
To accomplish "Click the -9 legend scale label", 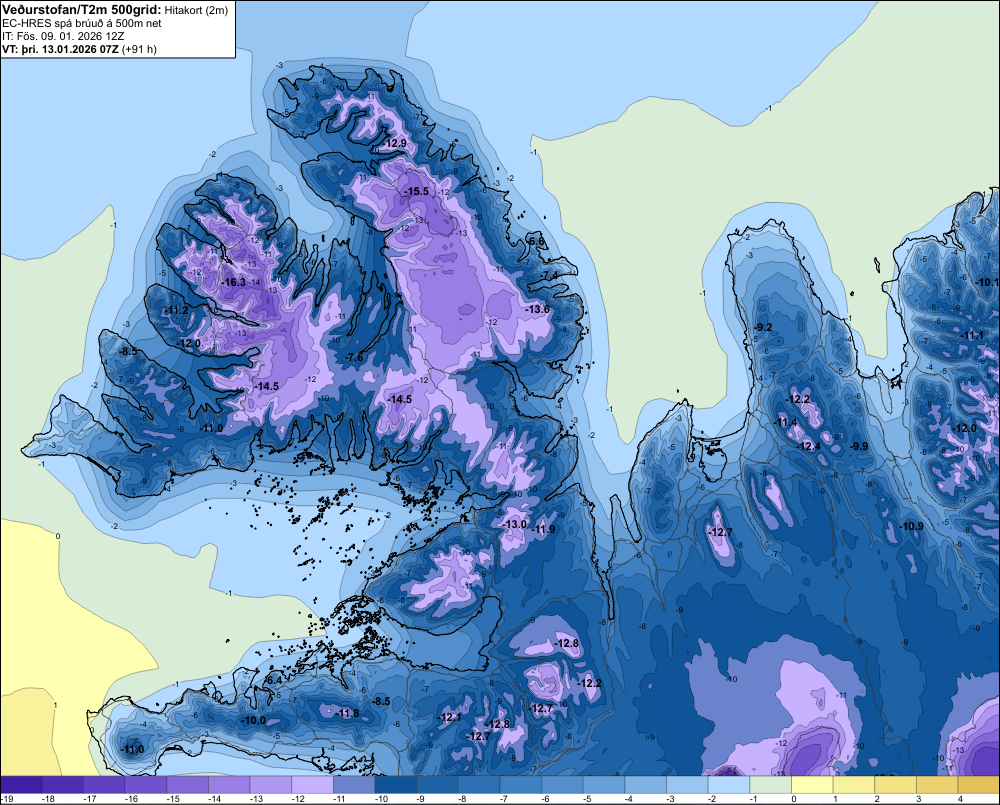I will 422,799.
